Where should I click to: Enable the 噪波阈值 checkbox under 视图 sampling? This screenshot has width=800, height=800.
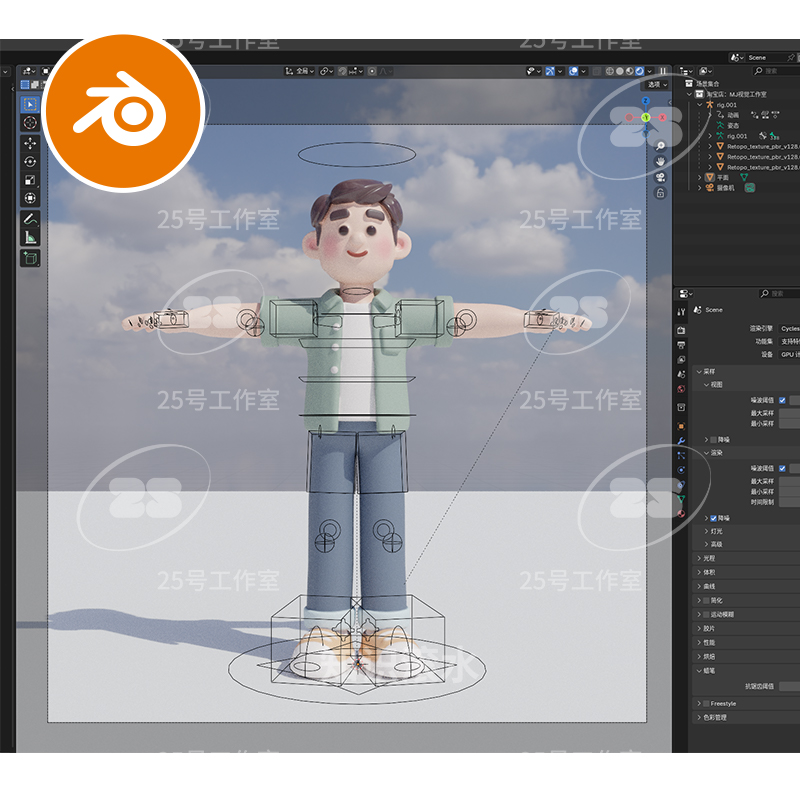[783, 400]
